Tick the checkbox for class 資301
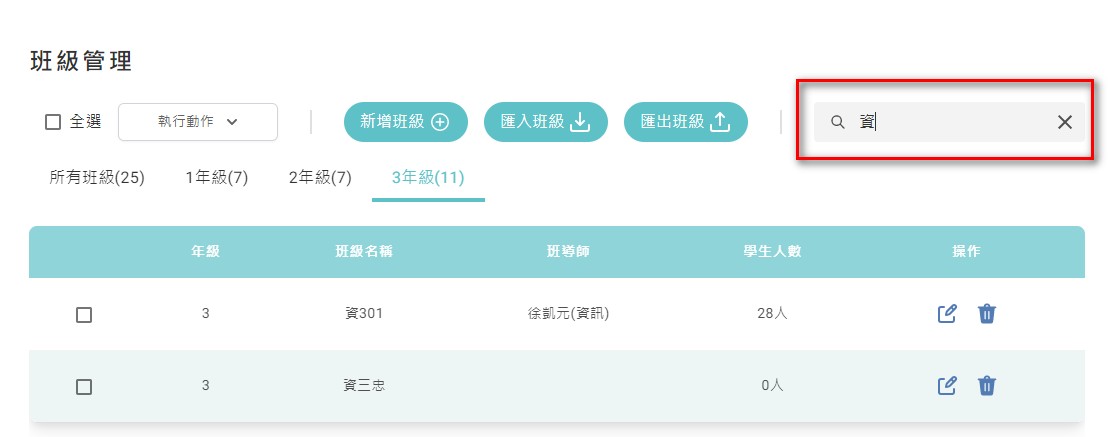Viewport: 1108px width, 437px height. tap(84, 315)
